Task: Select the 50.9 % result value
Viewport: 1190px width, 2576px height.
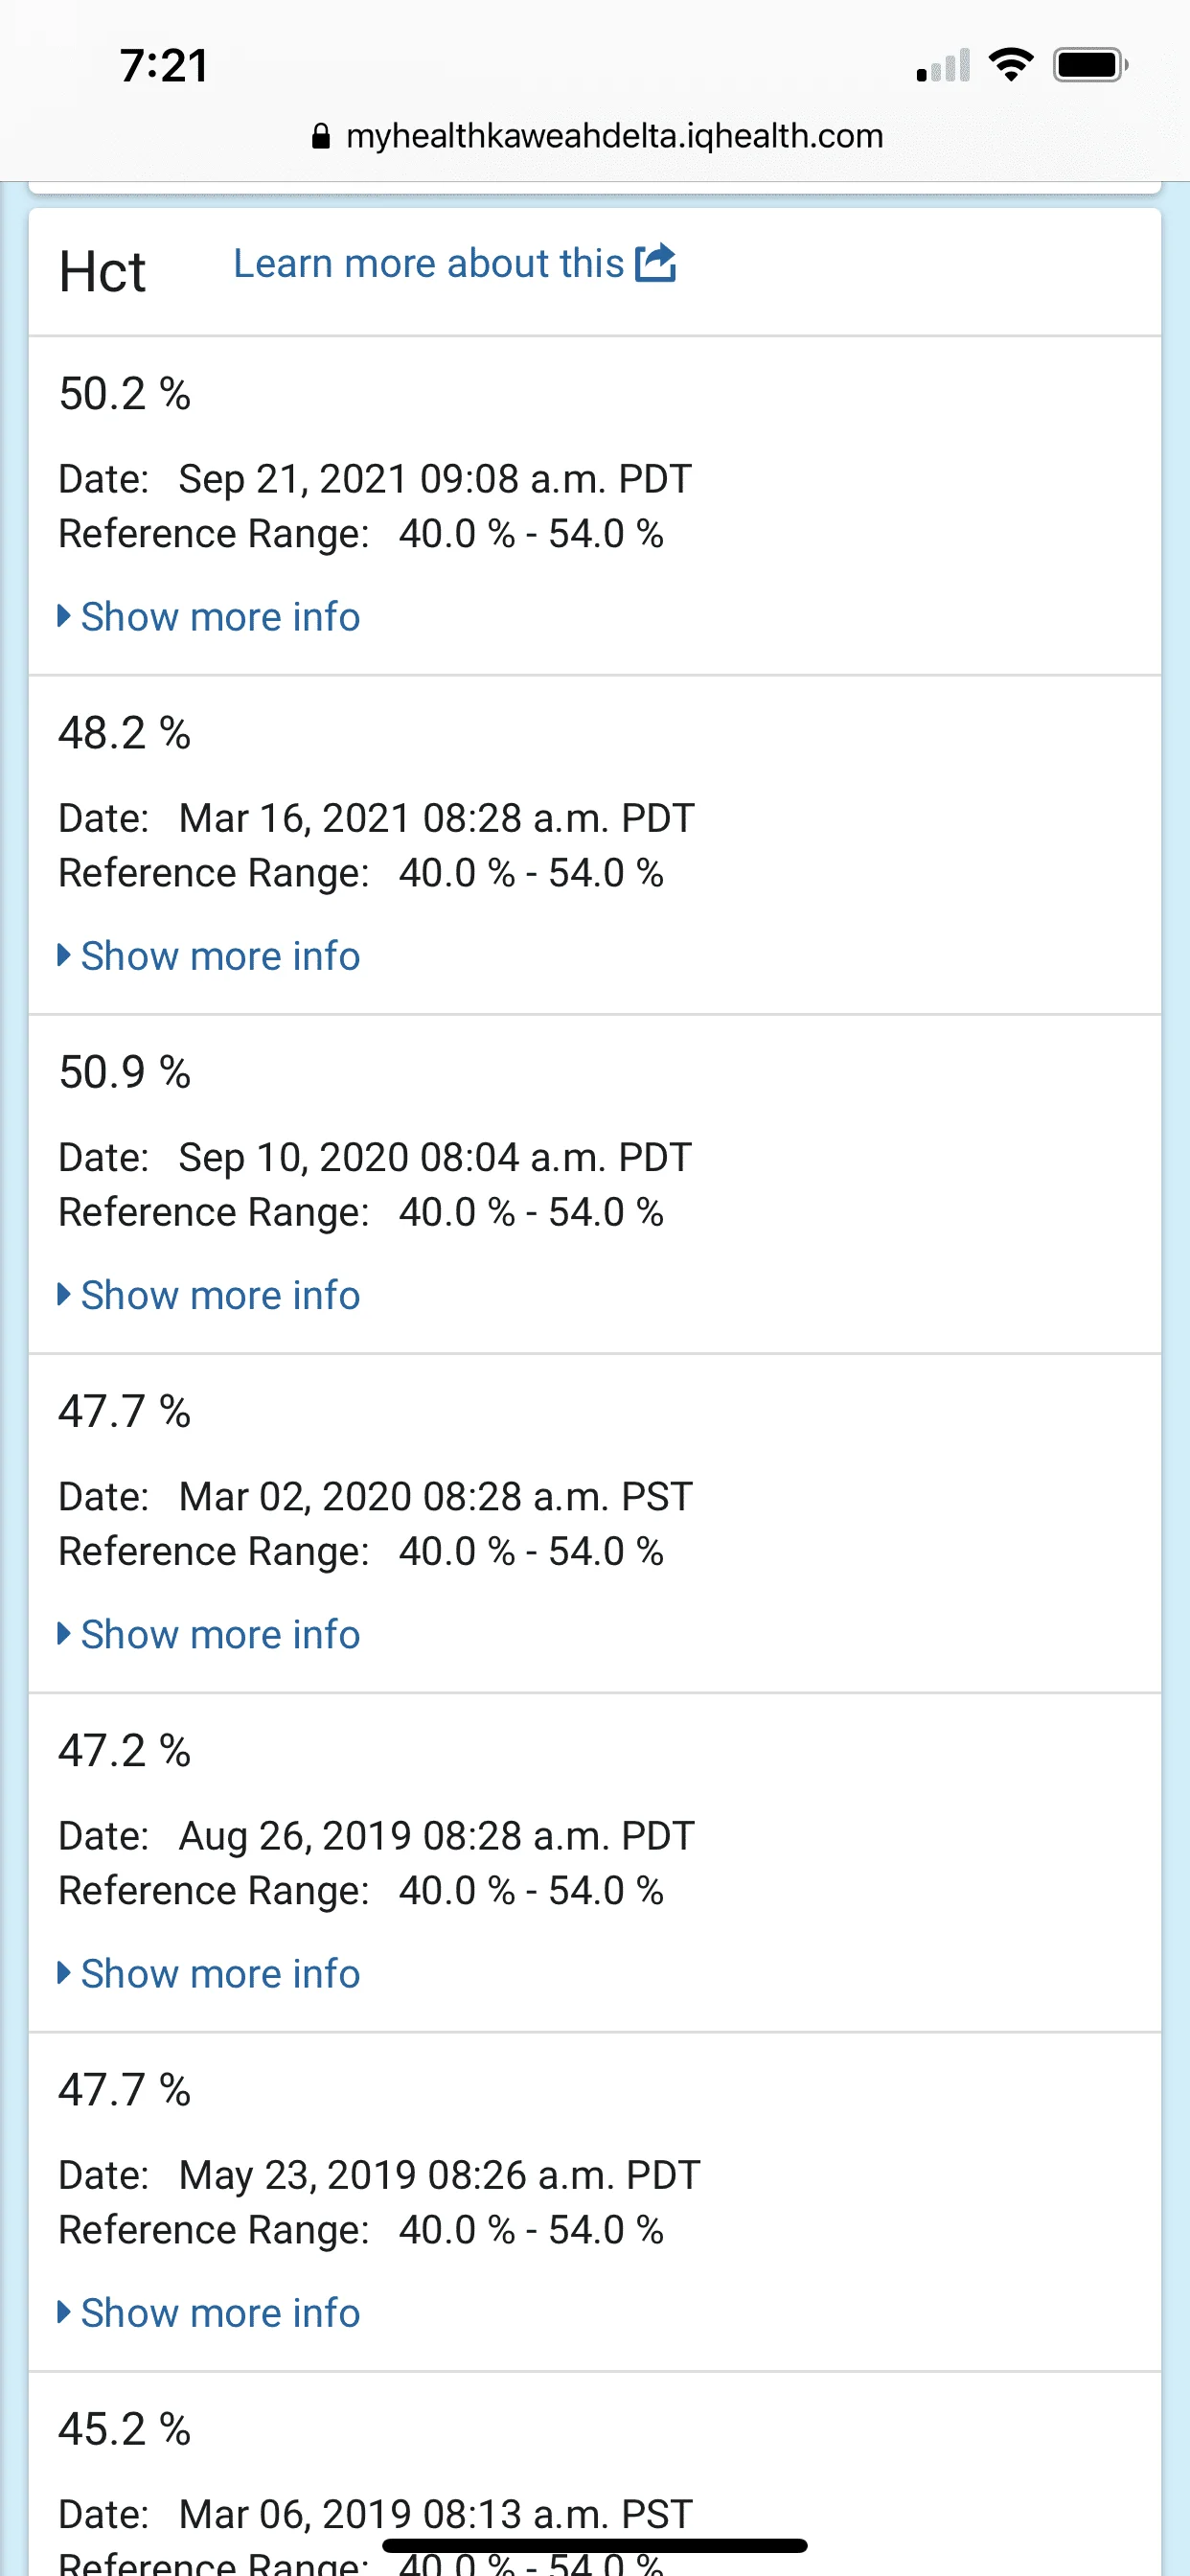Action: (x=124, y=1072)
